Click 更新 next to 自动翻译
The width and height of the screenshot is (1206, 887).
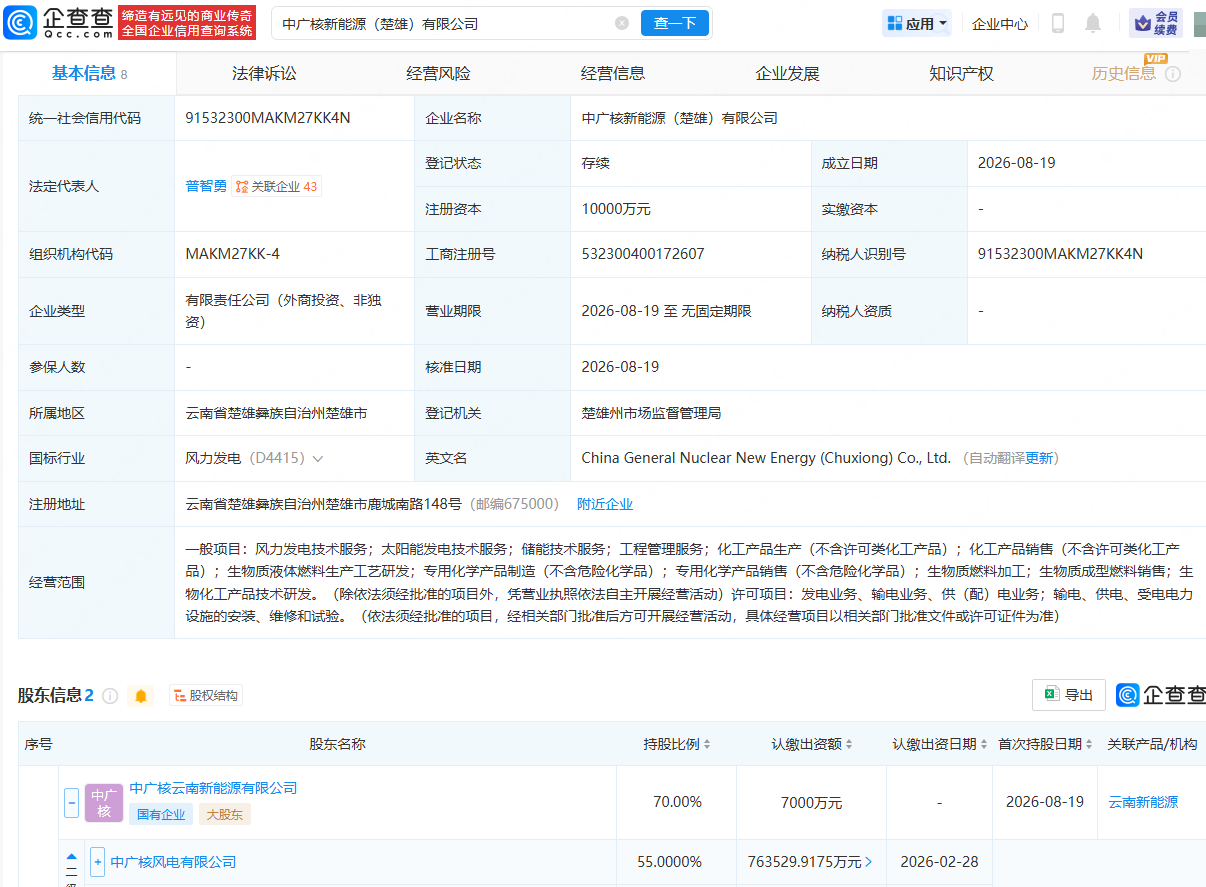1040,458
